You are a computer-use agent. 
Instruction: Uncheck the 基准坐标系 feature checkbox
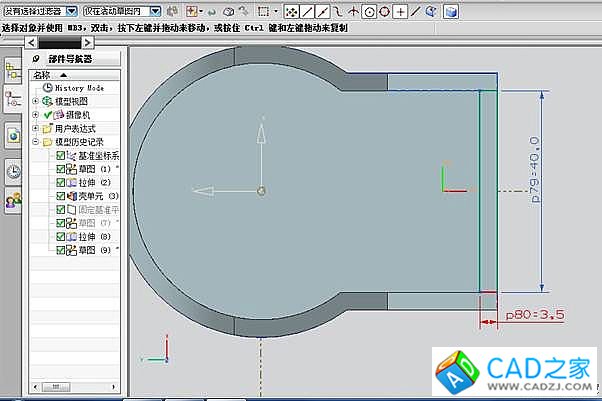coord(61,156)
